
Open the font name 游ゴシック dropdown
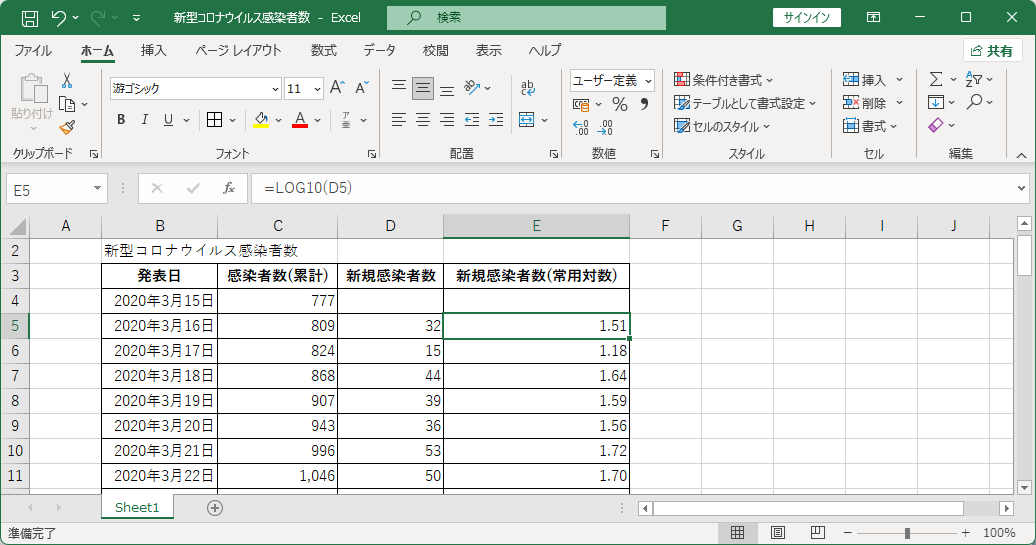276,89
